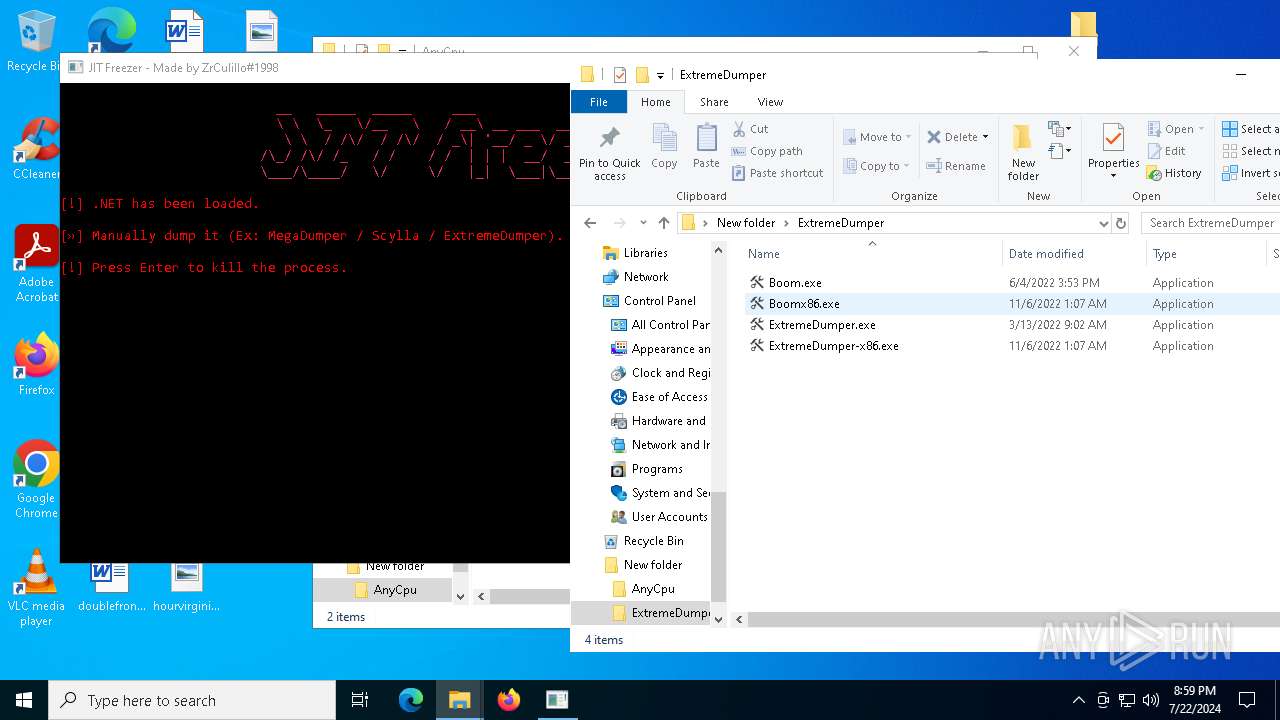The height and width of the screenshot is (720, 1280).
Task: Open the recent locations dropdown chevron
Action: (x=642, y=224)
